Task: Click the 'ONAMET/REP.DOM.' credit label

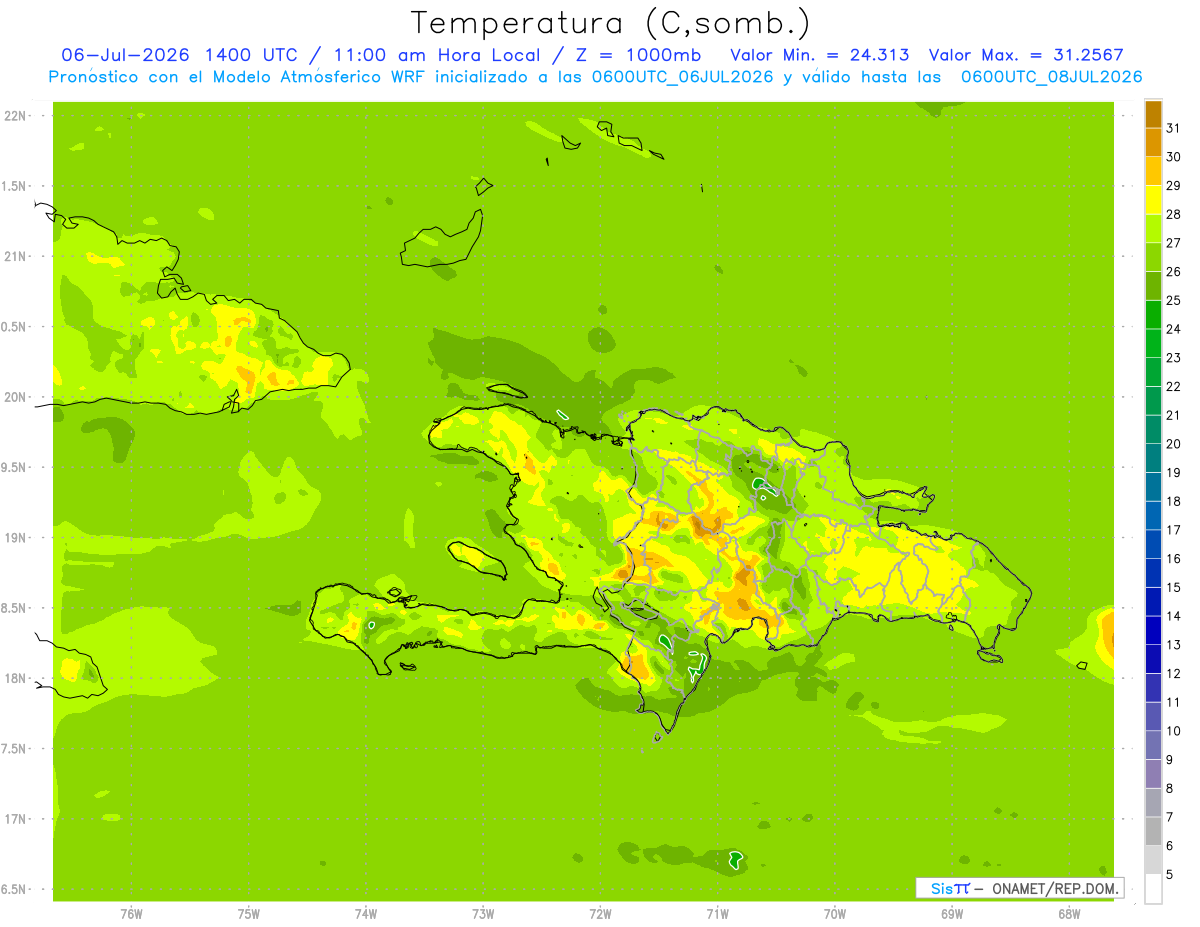Action: 1054,888
